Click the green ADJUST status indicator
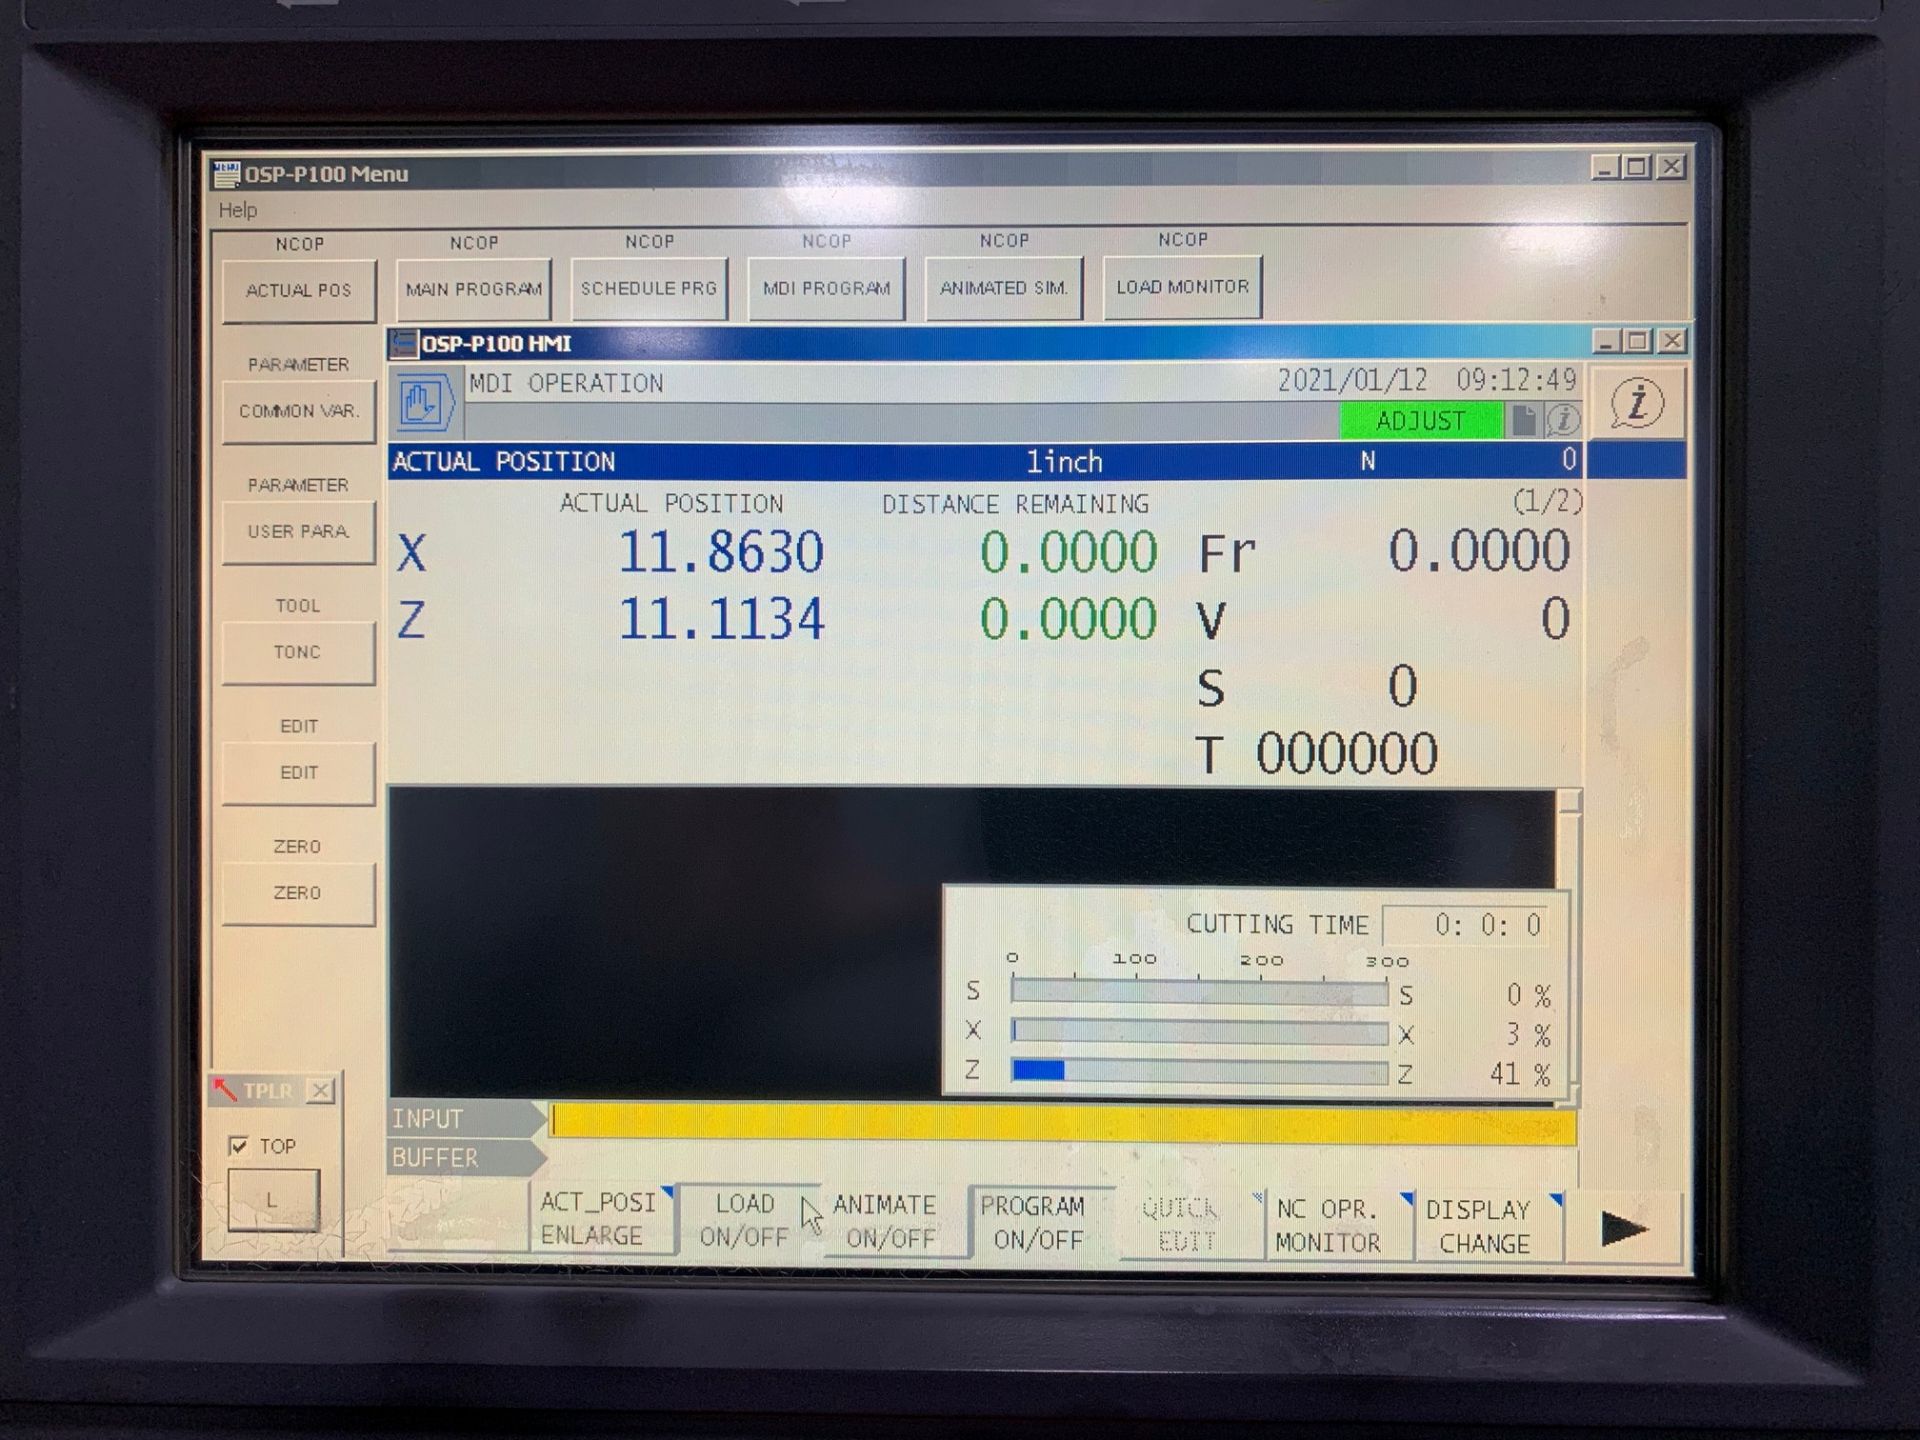 point(1421,421)
